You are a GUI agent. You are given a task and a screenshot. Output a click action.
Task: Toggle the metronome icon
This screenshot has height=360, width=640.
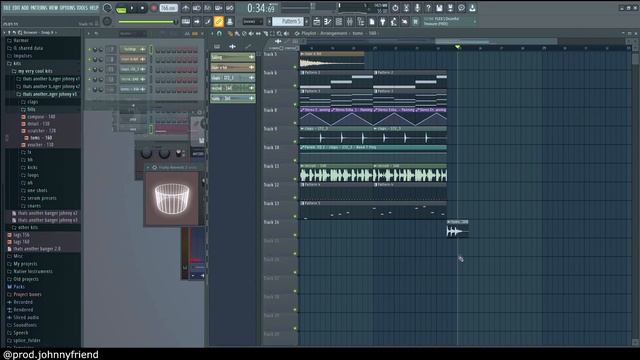(x=186, y=8)
